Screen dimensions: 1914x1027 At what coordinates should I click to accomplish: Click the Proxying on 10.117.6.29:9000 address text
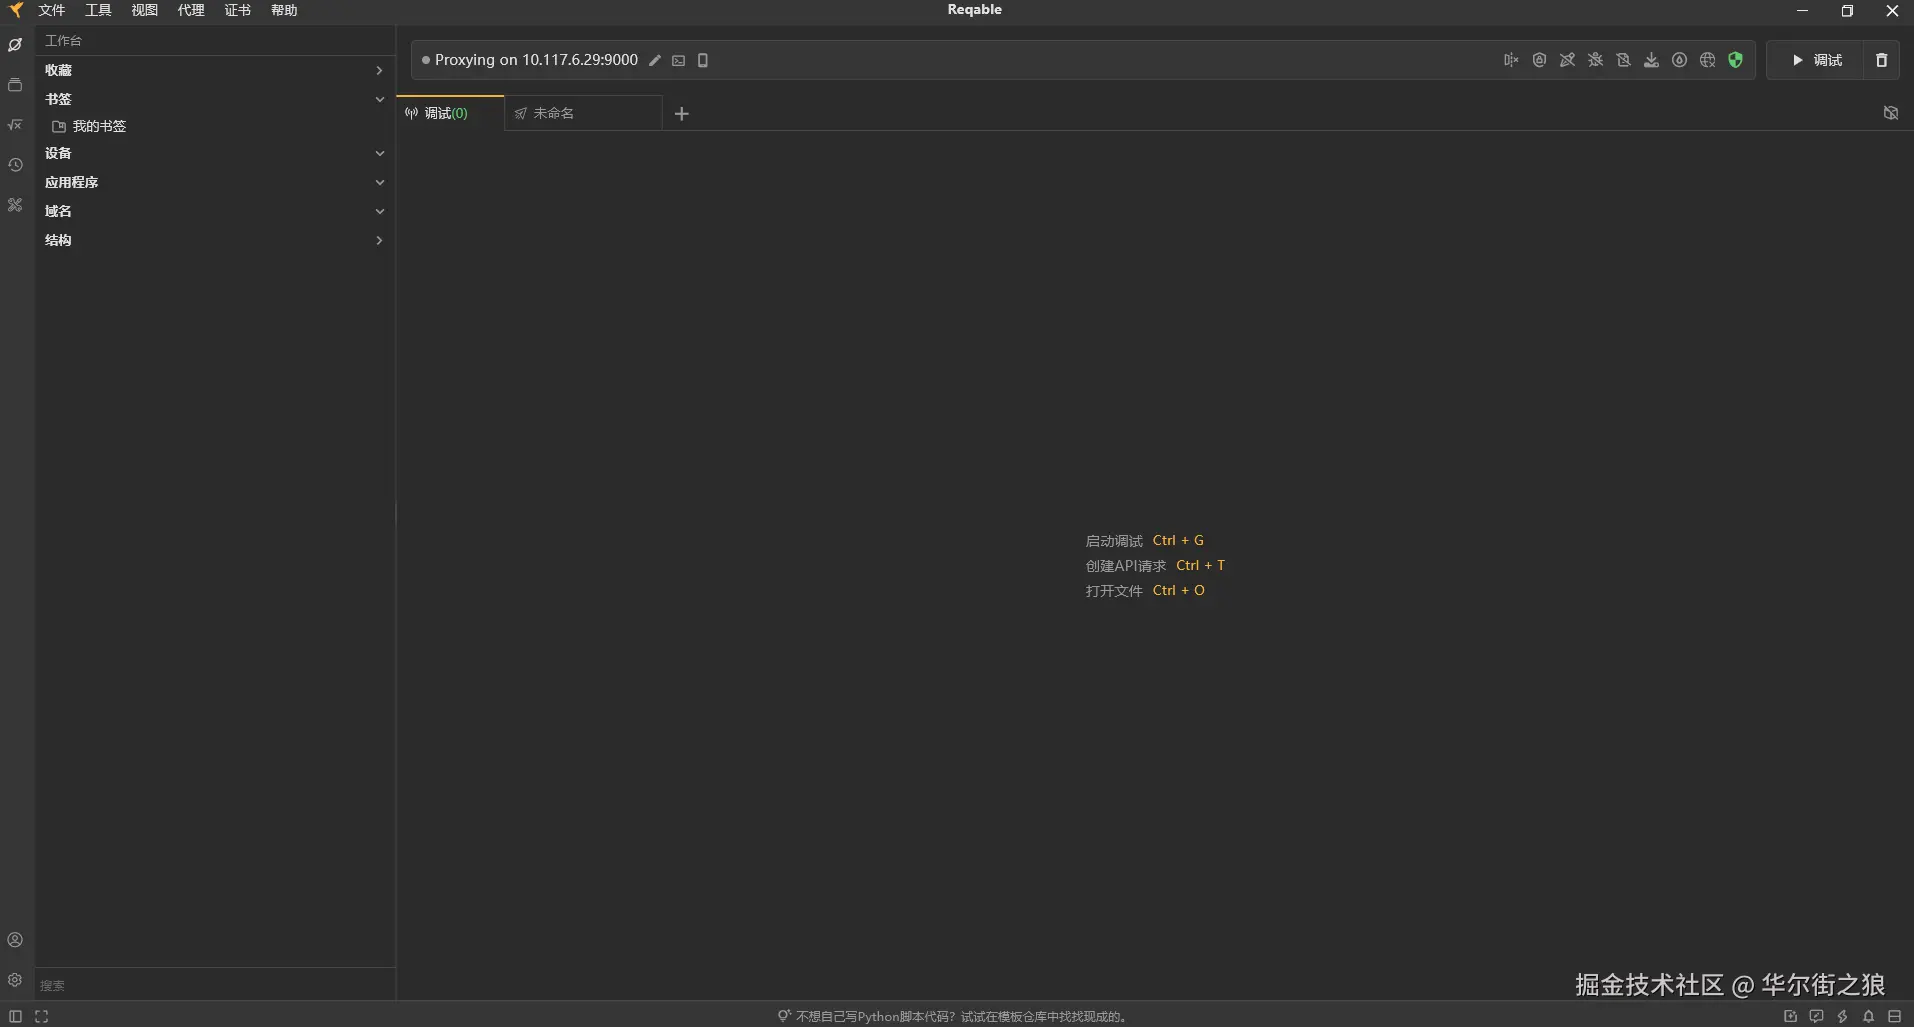[x=536, y=60]
